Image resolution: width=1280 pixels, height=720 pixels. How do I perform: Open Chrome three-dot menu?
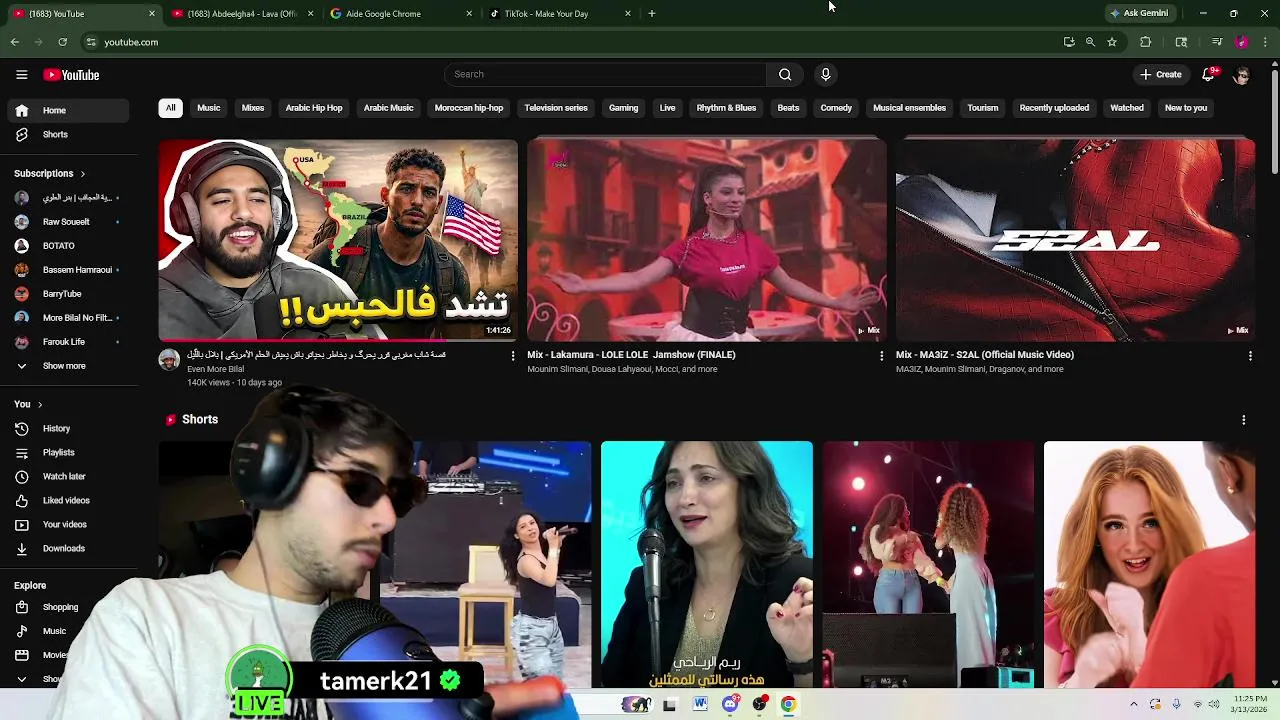pos(1266,42)
